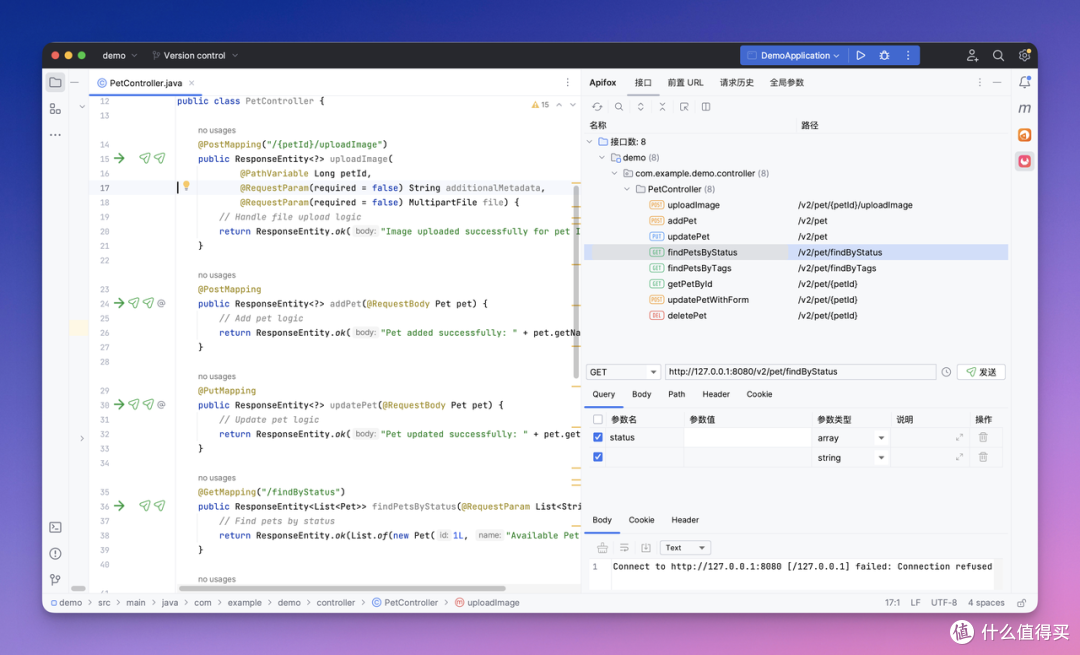Open the GET method dropdown
The width and height of the screenshot is (1080, 655).
(x=623, y=372)
